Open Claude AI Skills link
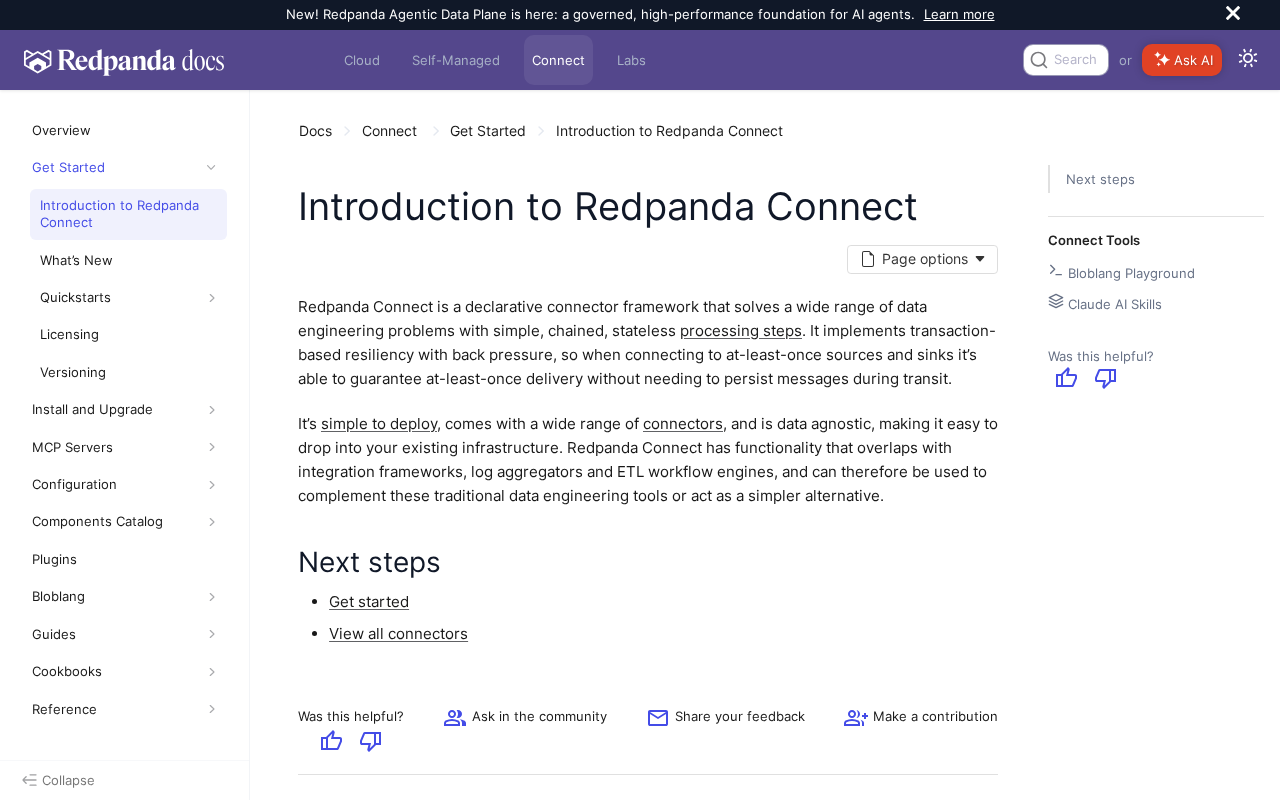Image resolution: width=1280 pixels, height=800 pixels. click(x=1114, y=304)
